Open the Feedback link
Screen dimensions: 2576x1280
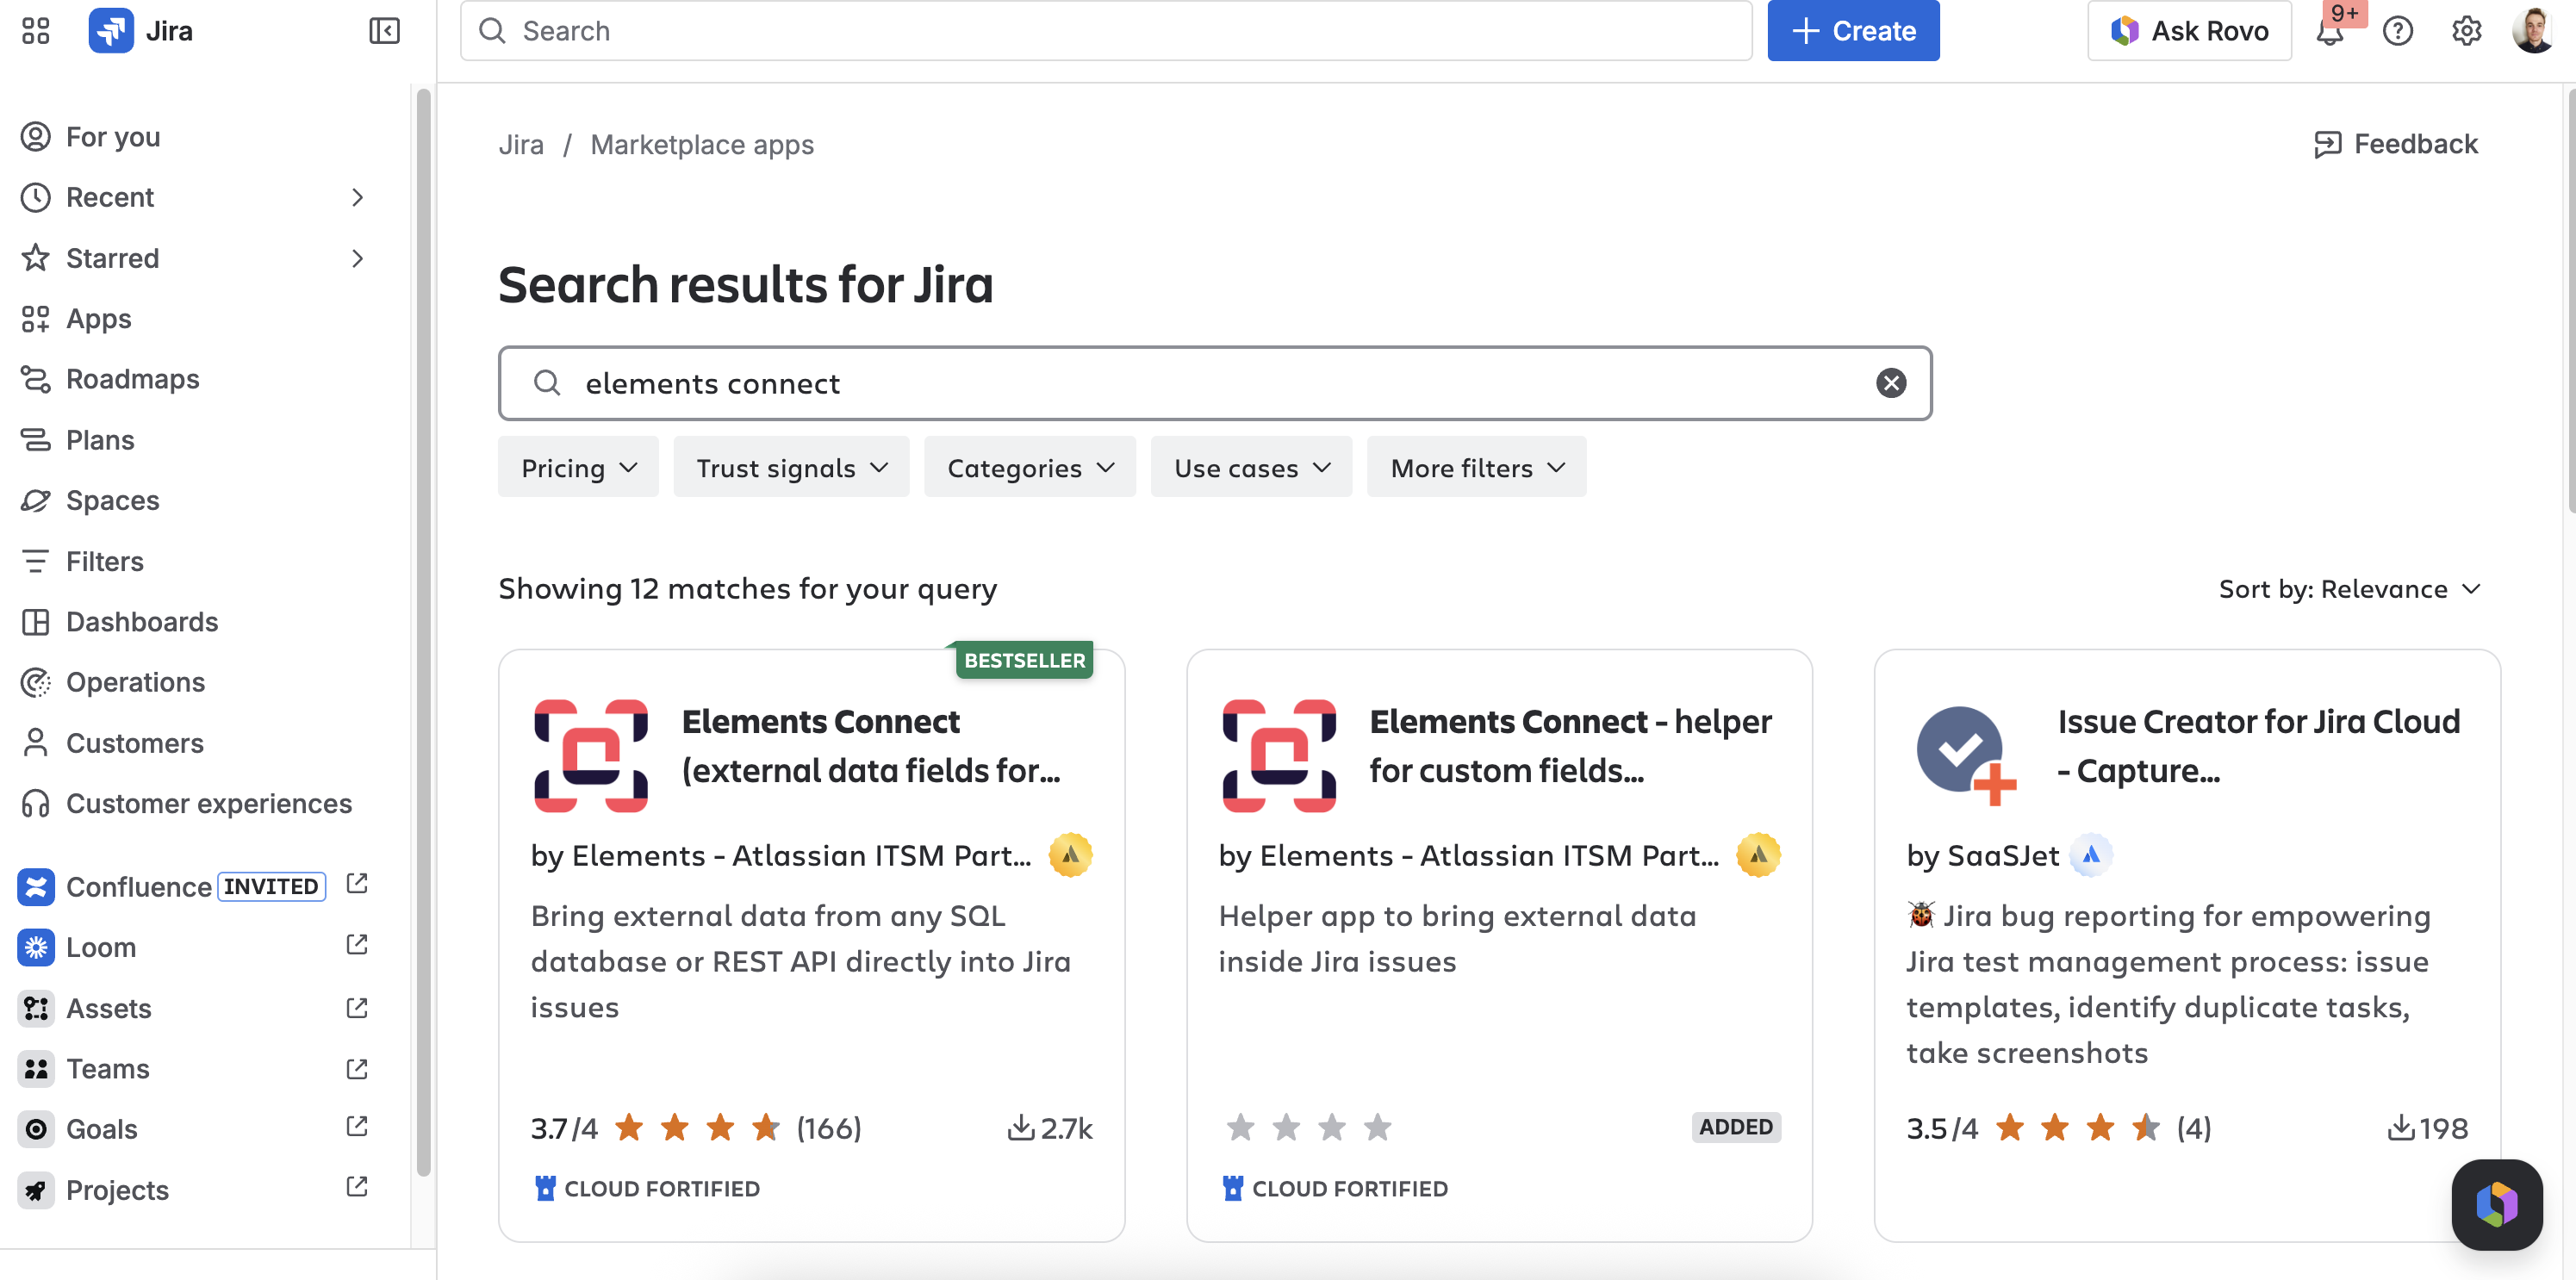[2396, 144]
